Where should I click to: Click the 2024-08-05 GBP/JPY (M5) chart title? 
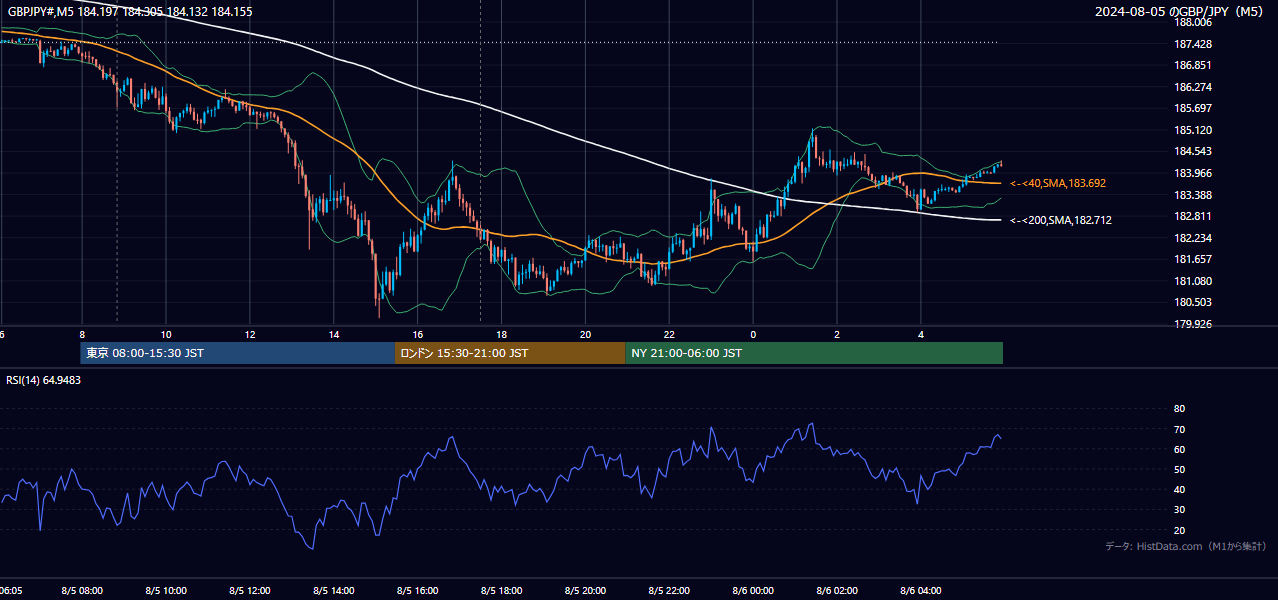point(1179,11)
